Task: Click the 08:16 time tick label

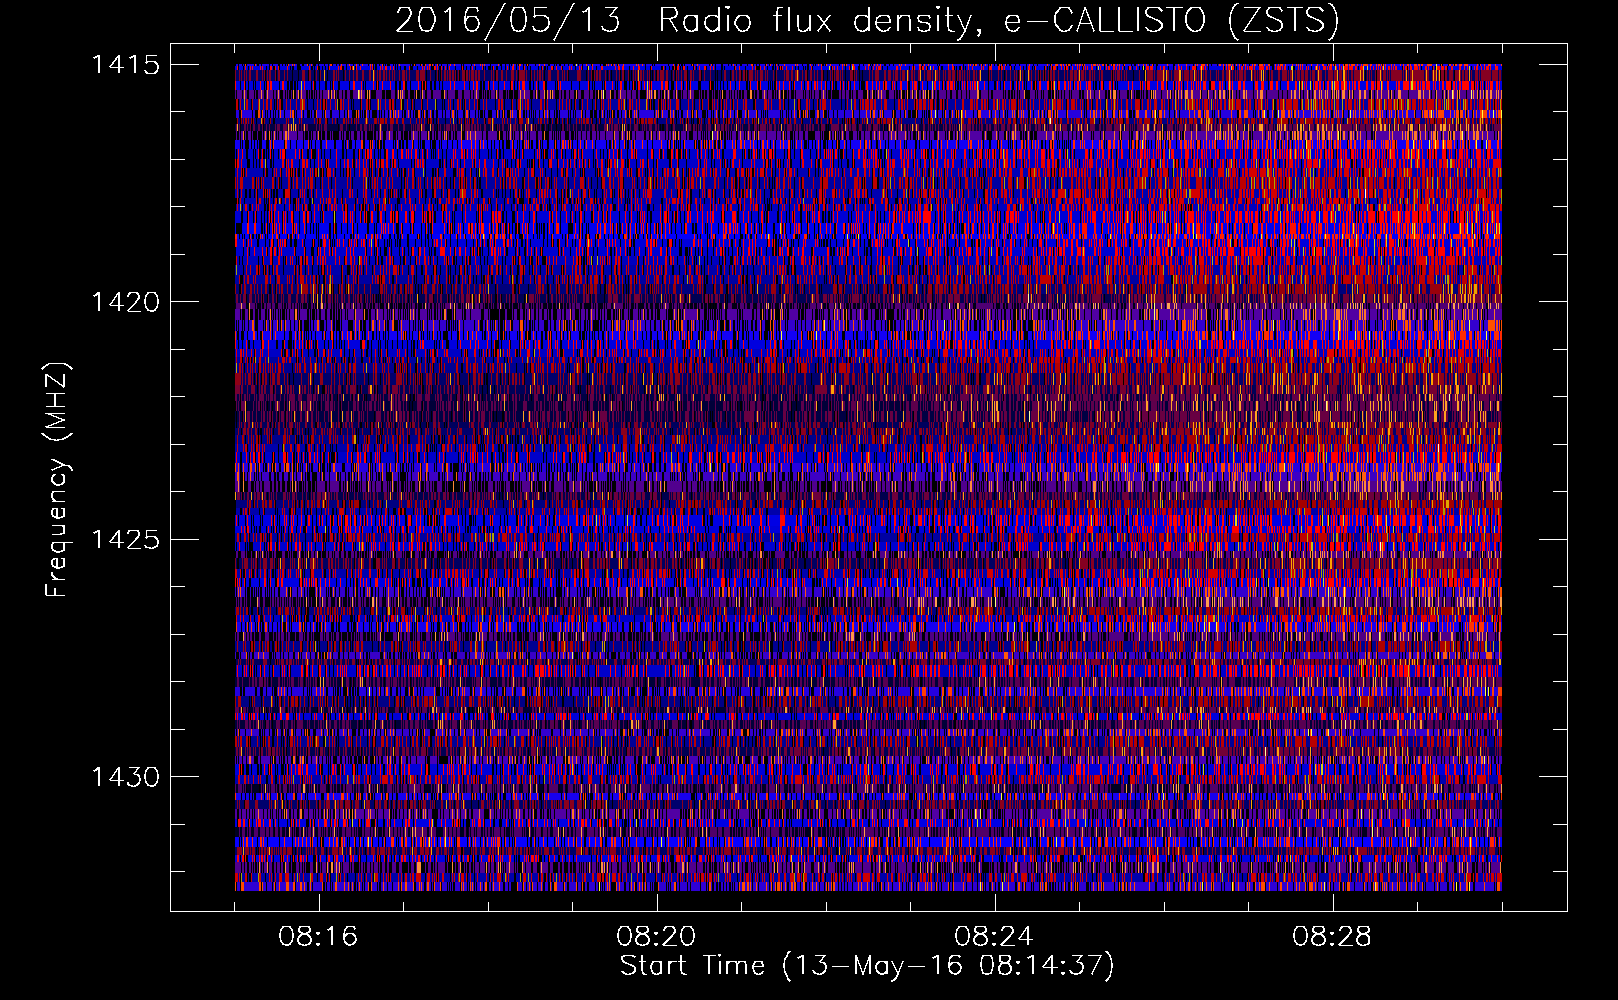Action: click(x=318, y=937)
